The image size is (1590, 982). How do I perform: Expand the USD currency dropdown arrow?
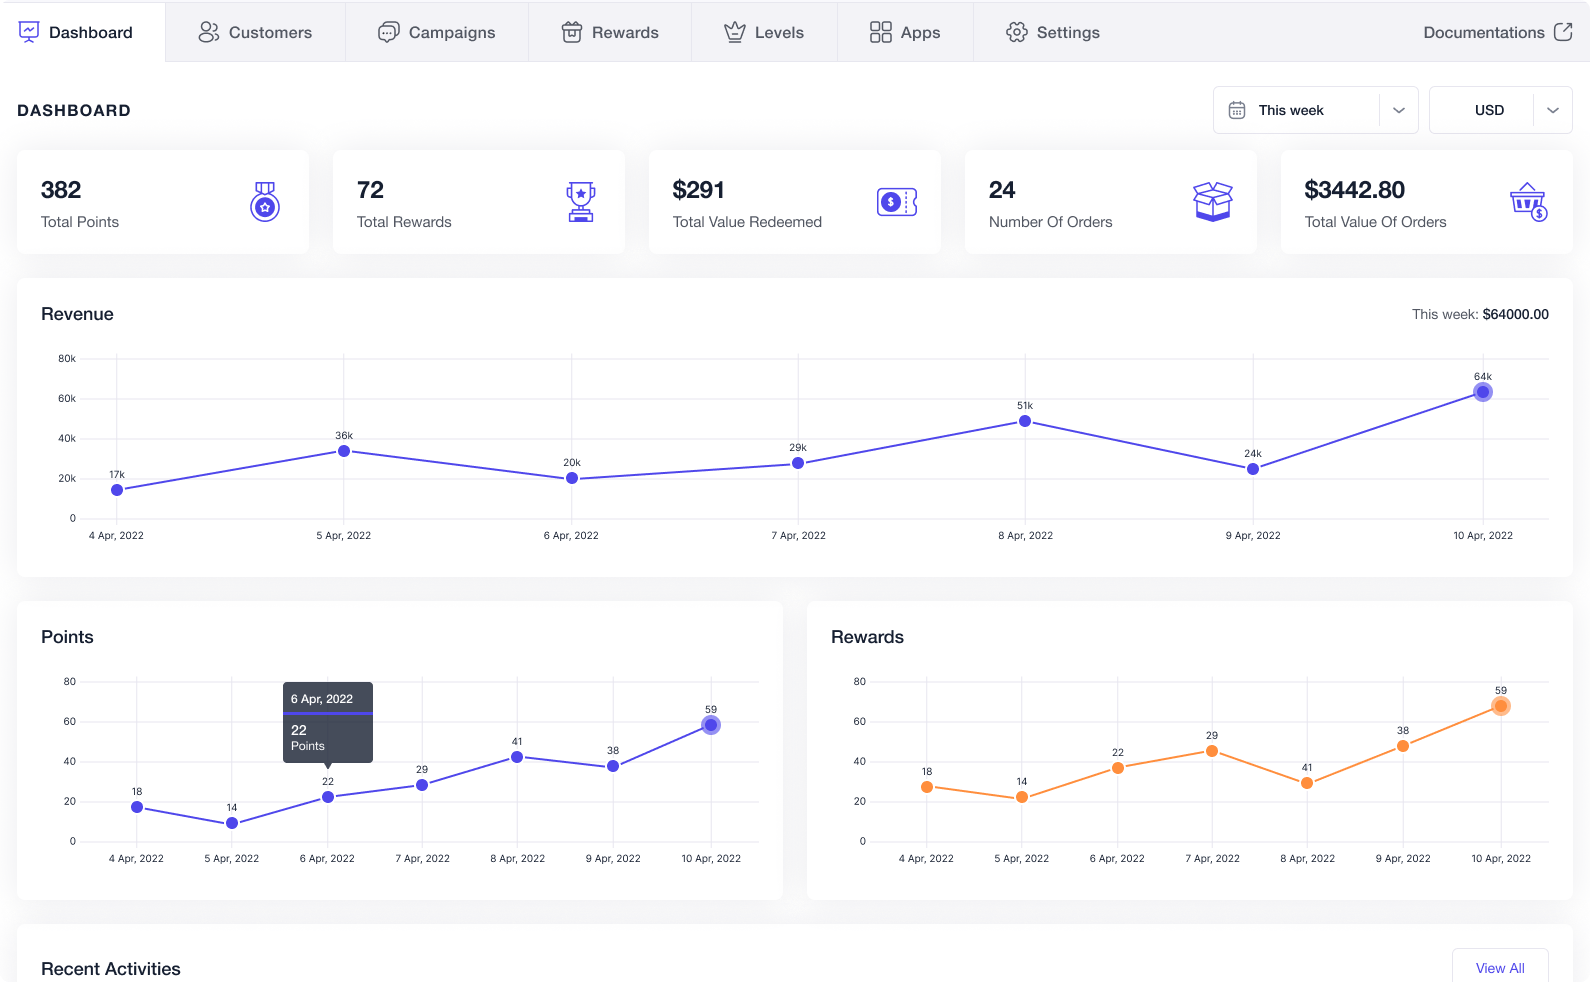pyautogui.click(x=1553, y=110)
